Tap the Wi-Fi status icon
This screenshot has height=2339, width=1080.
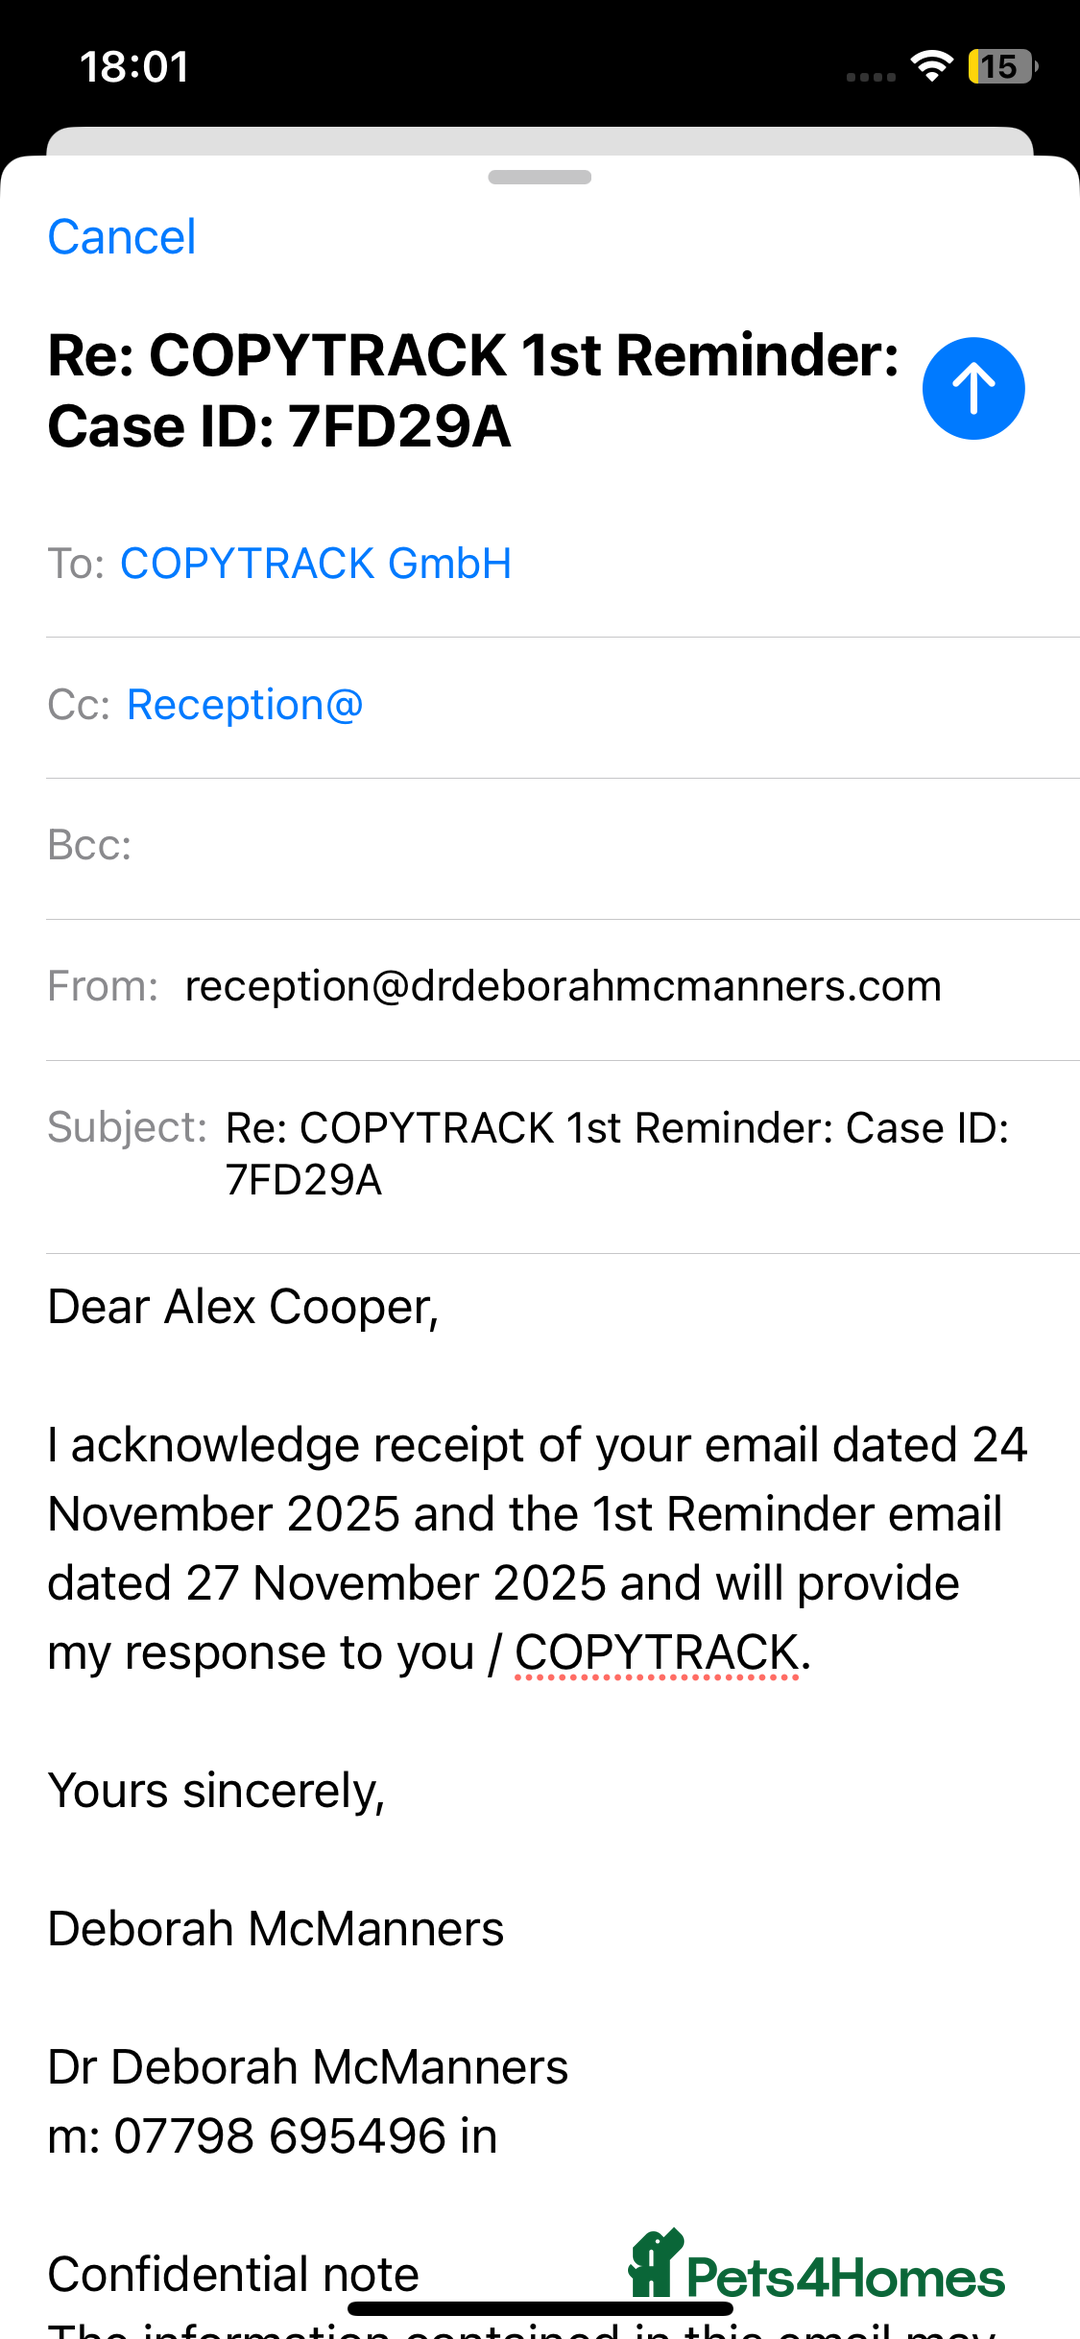[x=931, y=66]
